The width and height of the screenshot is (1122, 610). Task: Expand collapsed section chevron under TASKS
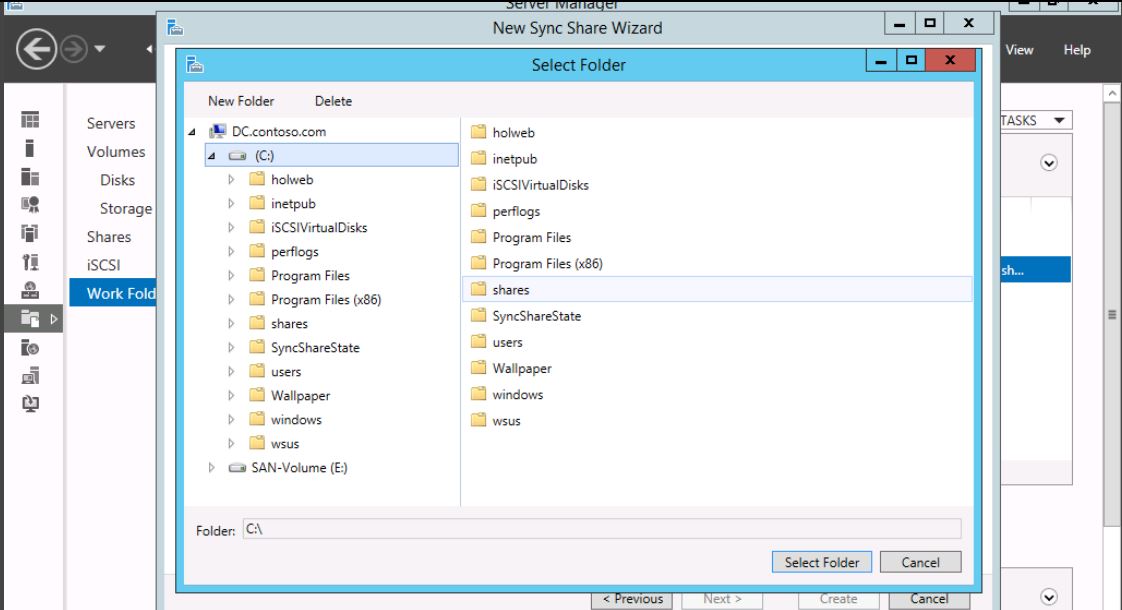click(x=1049, y=163)
